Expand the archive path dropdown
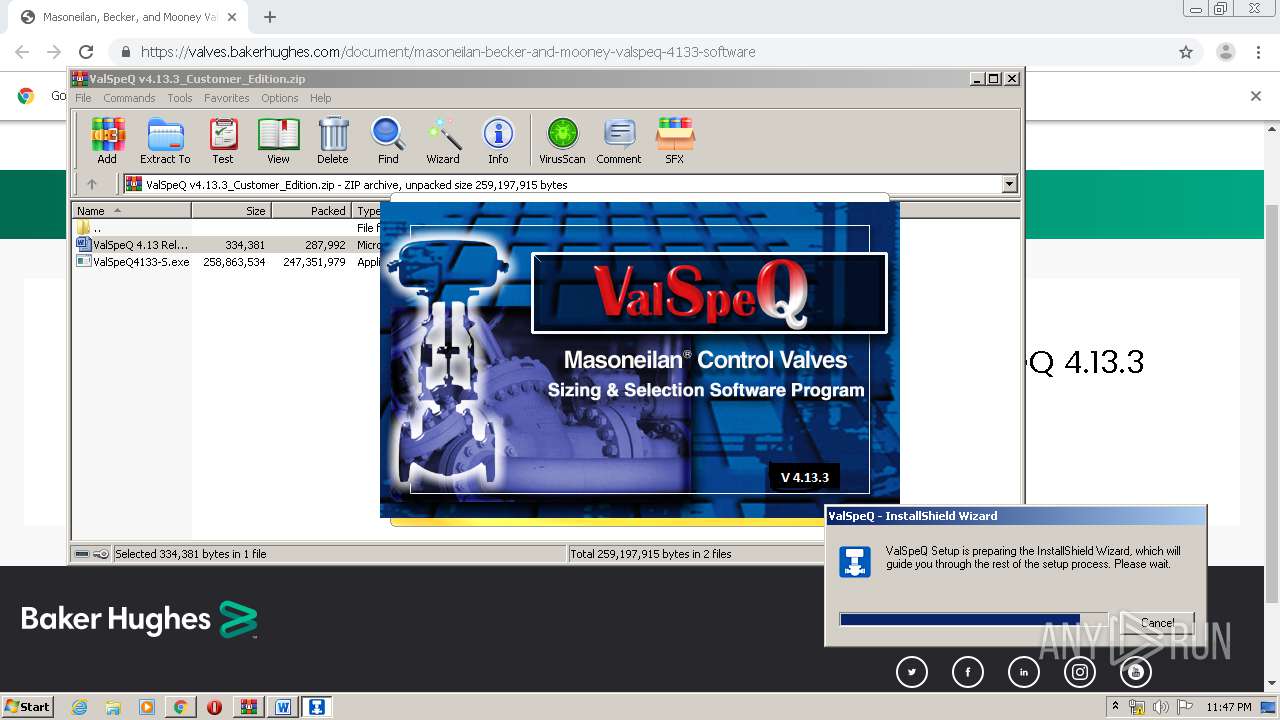Image resolution: width=1280 pixels, height=720 pixels. (x=1009, y=184)
